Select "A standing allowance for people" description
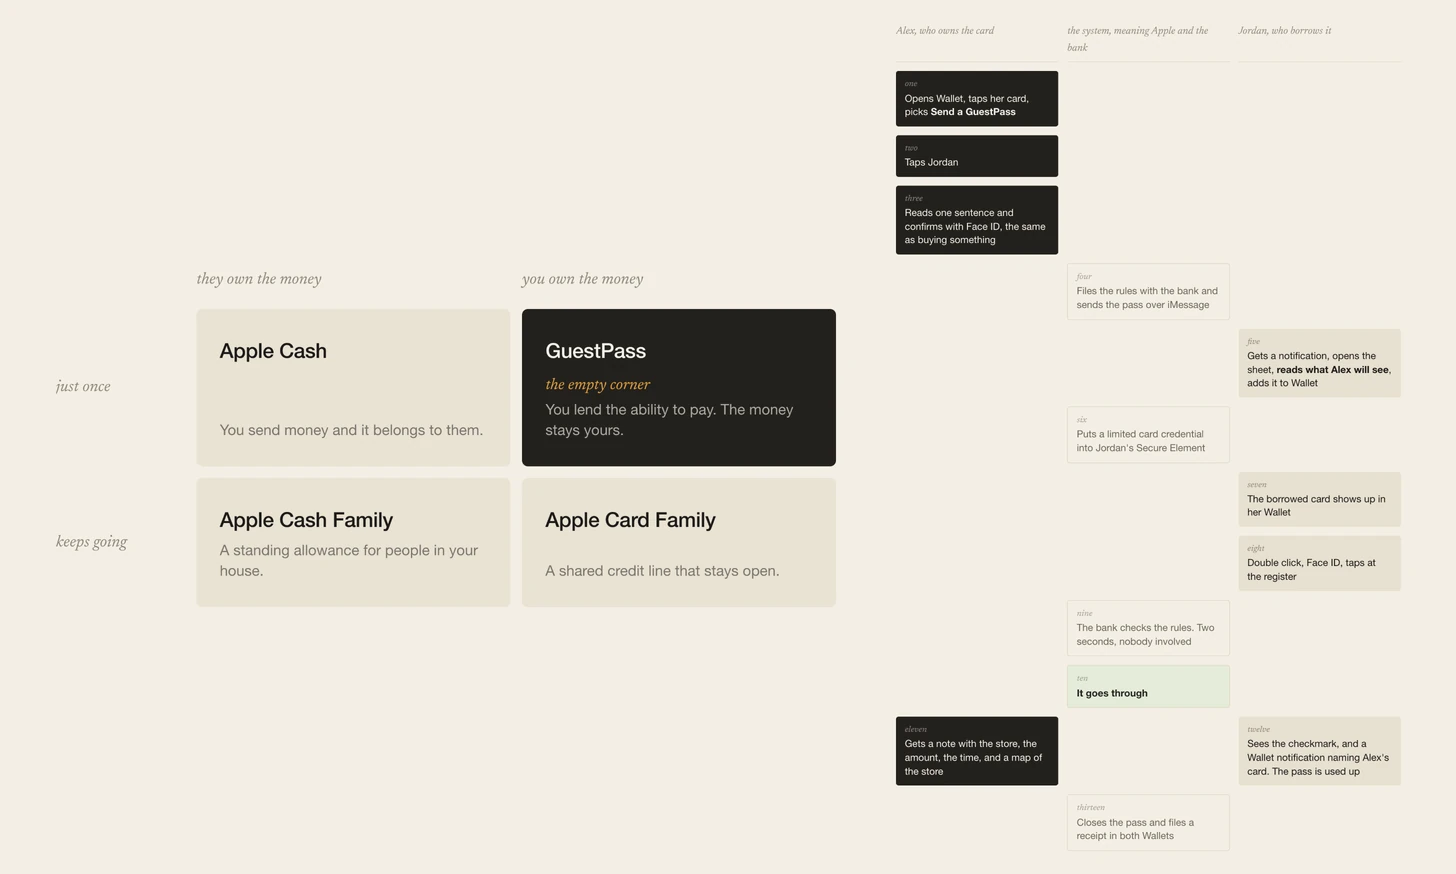Image resolution: width=1456 pixels, height=874 pixels. click(x=349, y=560)
